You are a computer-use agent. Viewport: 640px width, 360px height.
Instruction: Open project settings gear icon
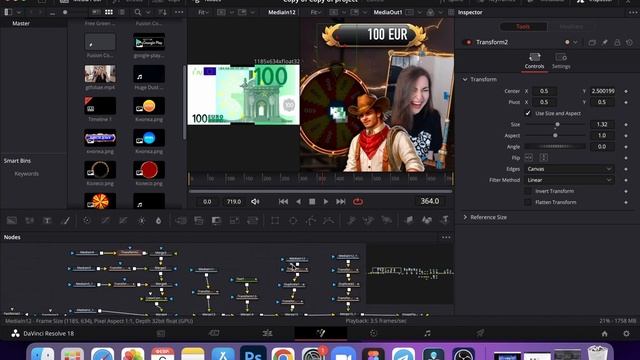click(626, 333)
